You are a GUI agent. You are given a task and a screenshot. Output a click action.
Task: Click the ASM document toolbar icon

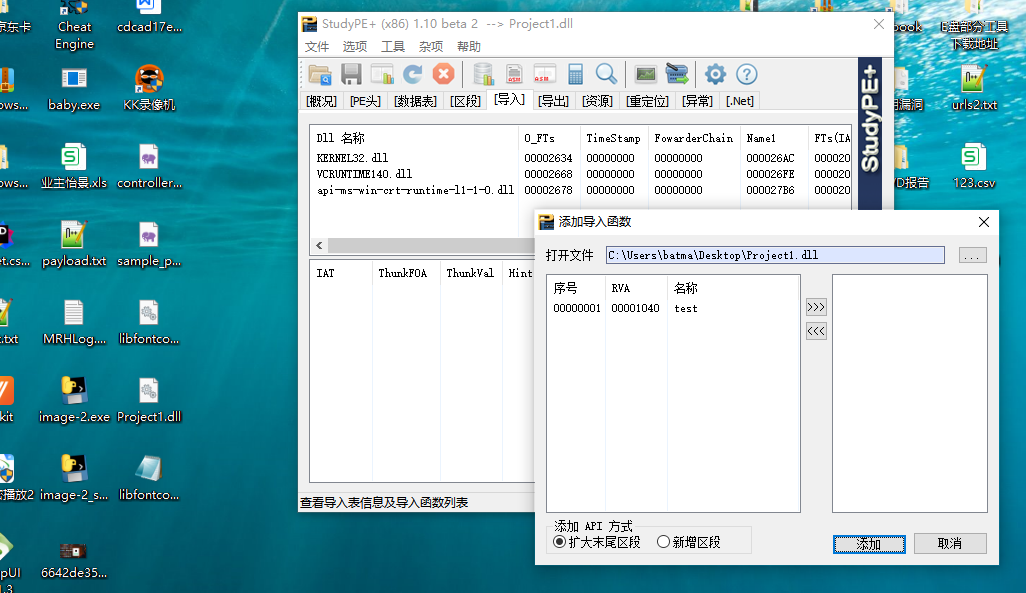(x=514, y=75)
